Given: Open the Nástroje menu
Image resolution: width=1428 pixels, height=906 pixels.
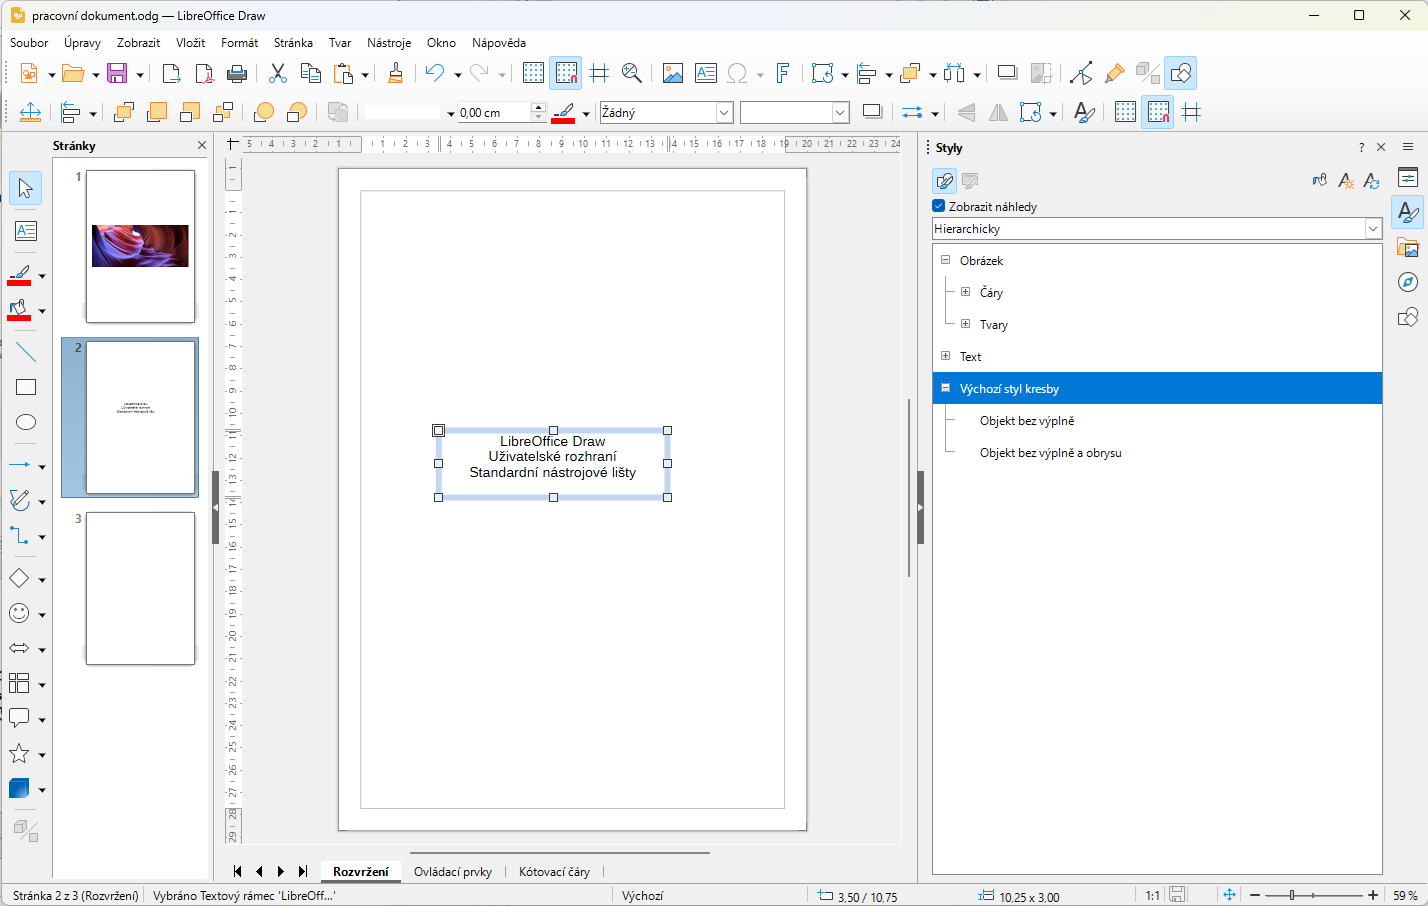Looking at the screenshot, I should (389, 43).
